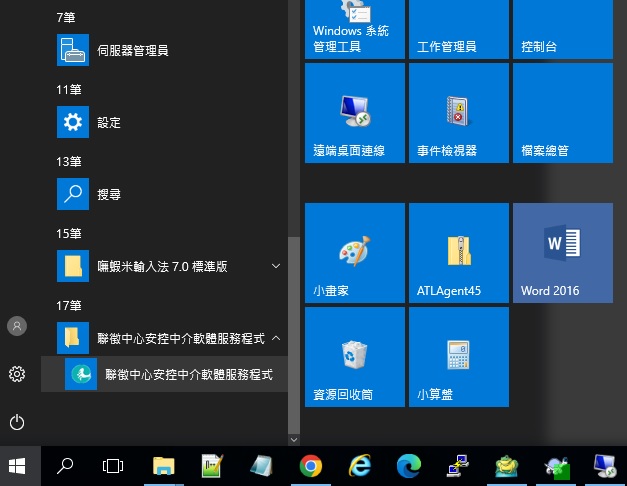Screen dimensions: 627x486
Task: Click the Google Chrome taskbar icon
Action: [310, 465]
